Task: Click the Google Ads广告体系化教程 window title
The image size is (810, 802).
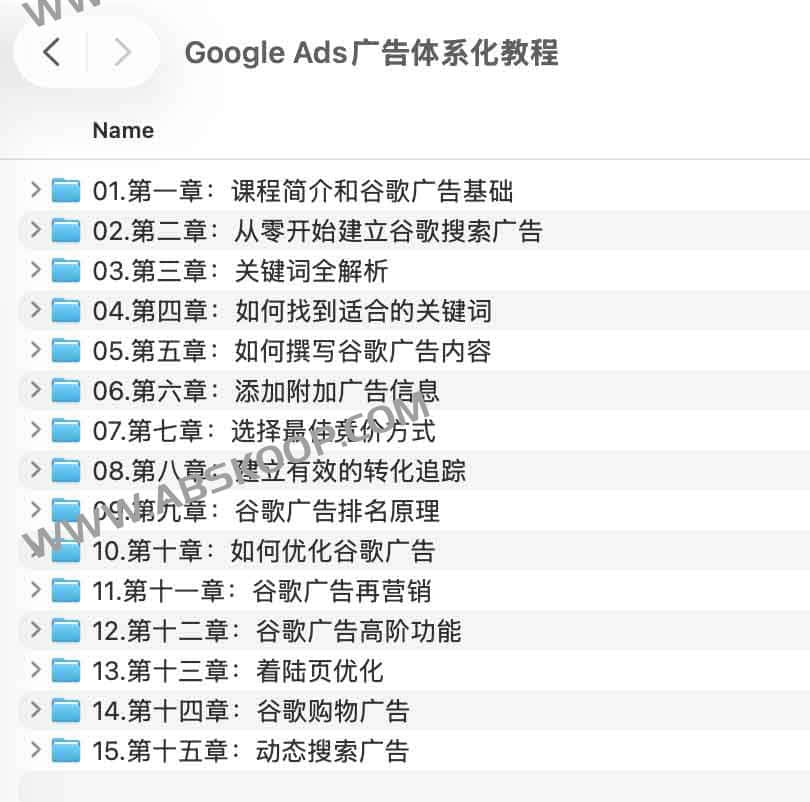Action: tap(371, 52)
